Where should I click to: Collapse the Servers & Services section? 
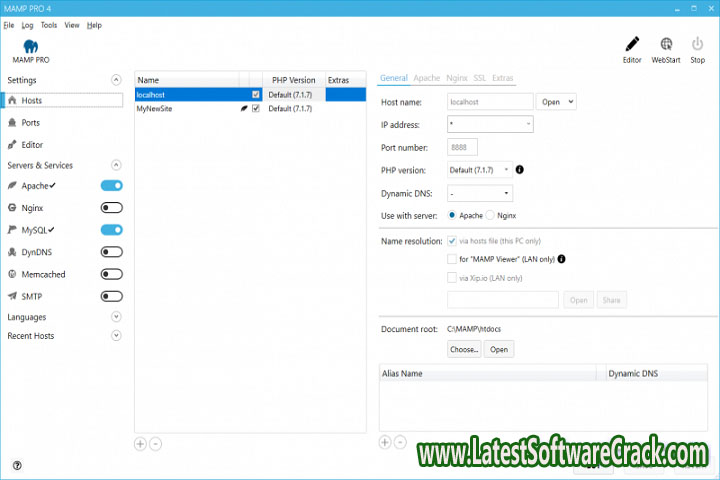pyautogui.click(x=116, y=165)
